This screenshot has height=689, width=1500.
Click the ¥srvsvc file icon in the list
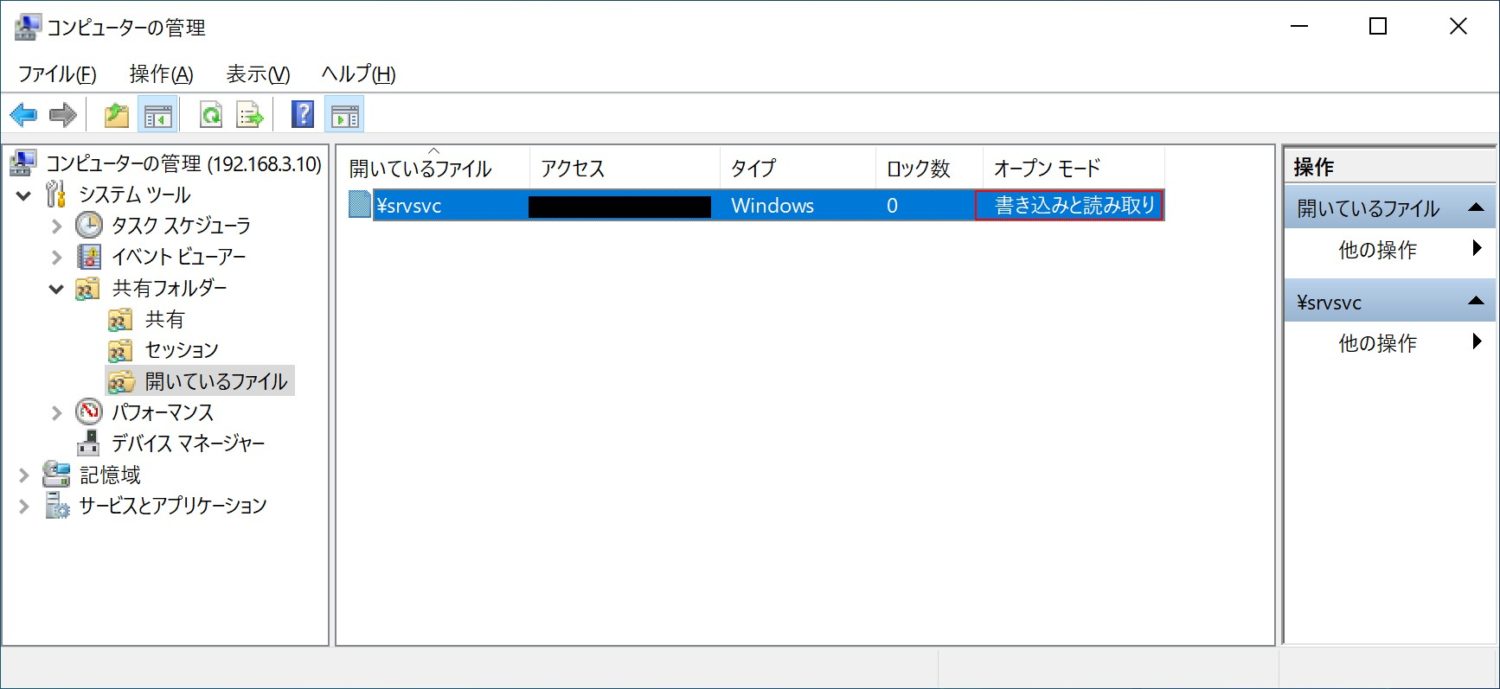360,206
